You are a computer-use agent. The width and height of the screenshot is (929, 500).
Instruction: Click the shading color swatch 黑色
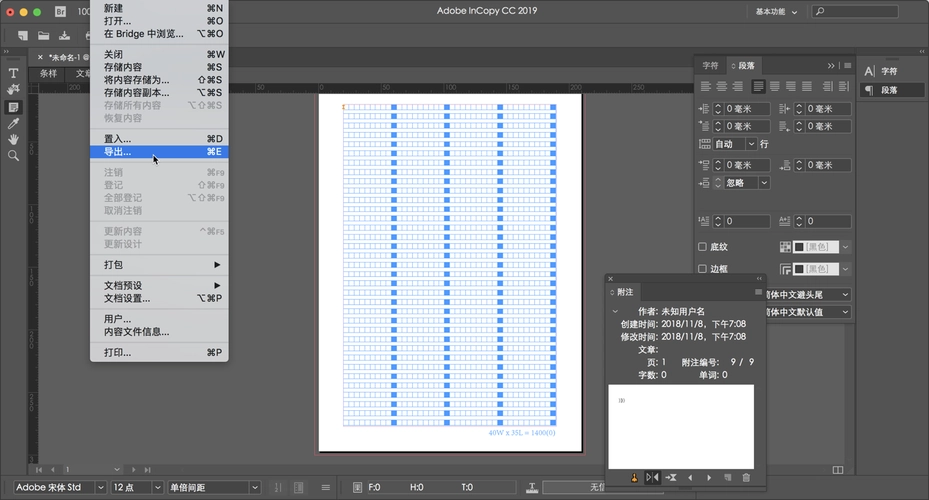[x=814, y=247]
